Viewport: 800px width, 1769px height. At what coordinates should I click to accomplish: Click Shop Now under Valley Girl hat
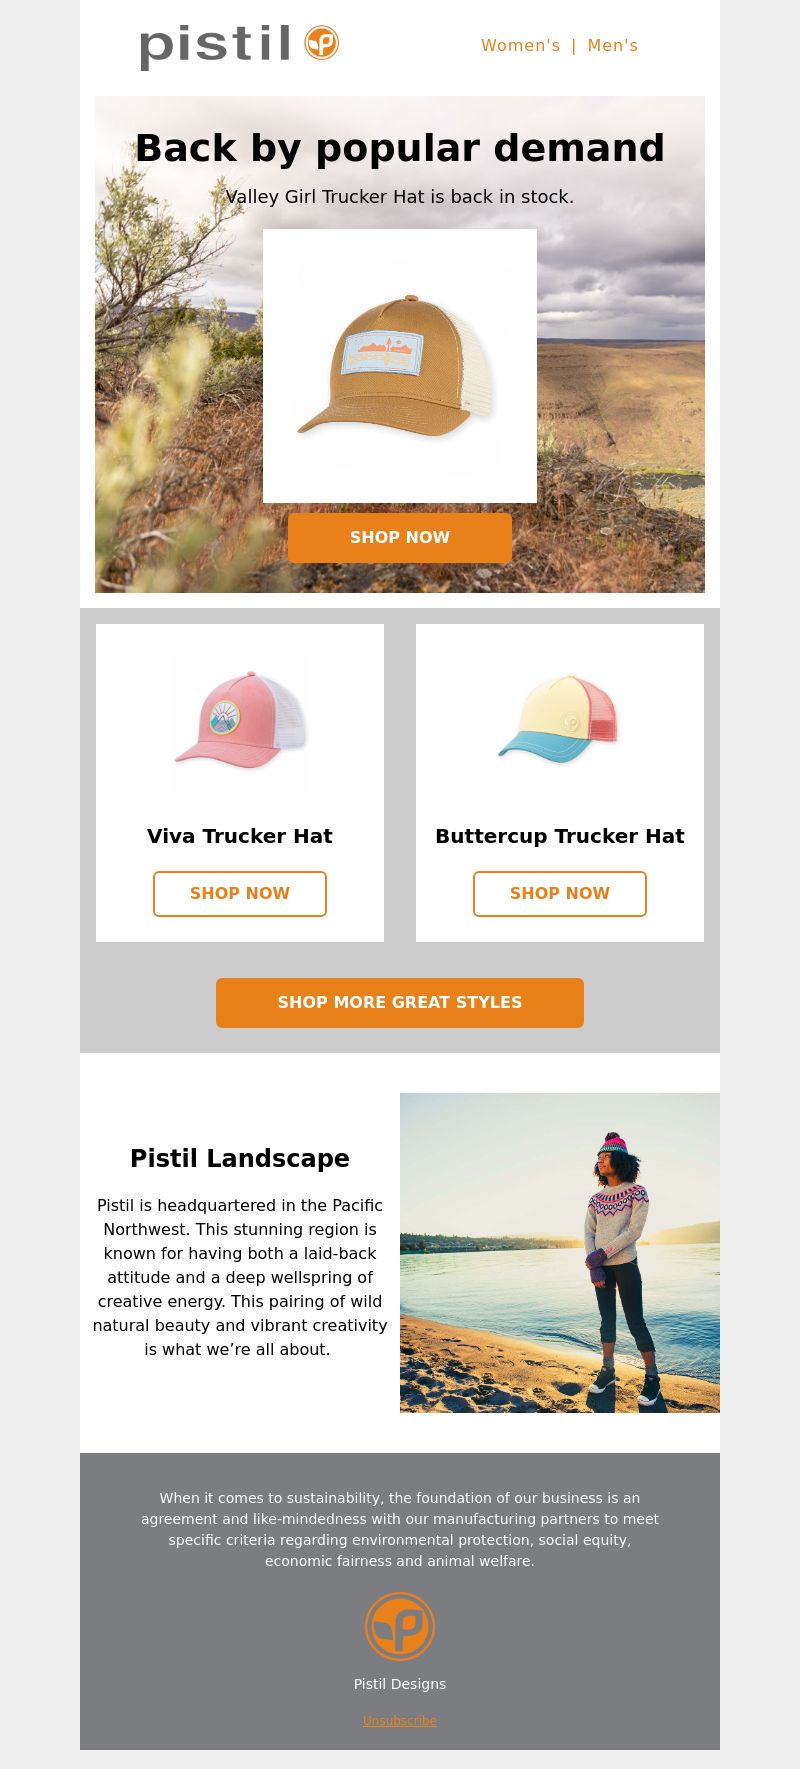point(400,538)
